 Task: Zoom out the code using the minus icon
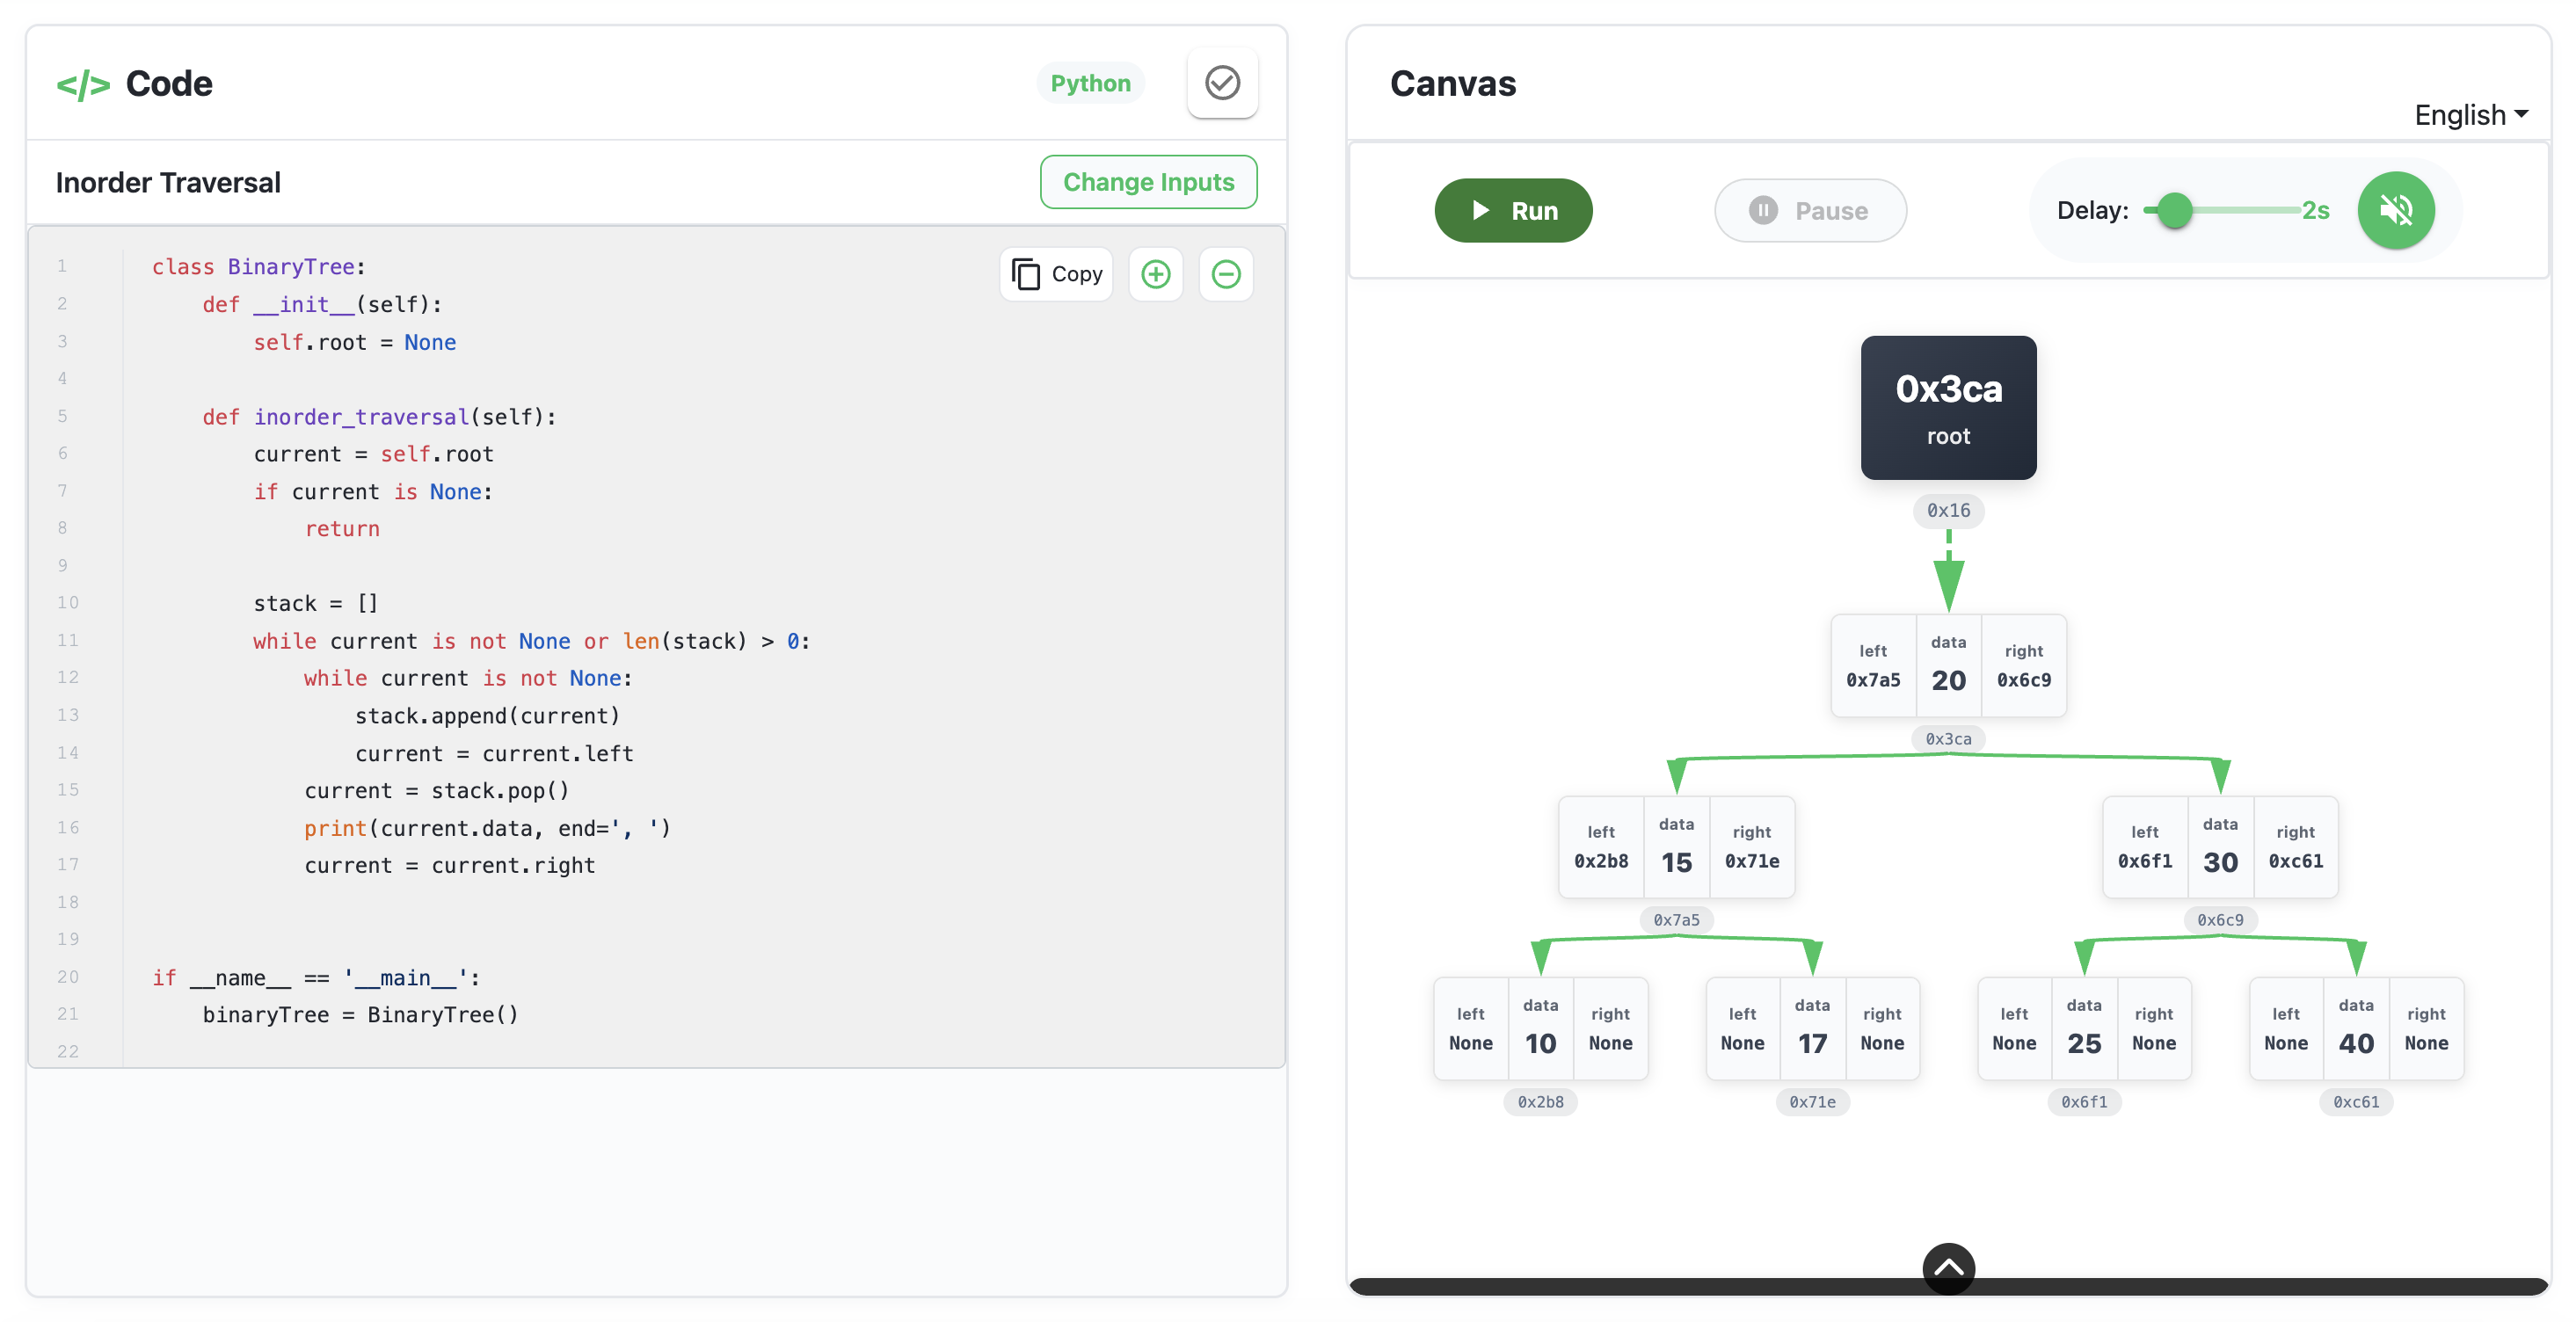(1225, 274)
